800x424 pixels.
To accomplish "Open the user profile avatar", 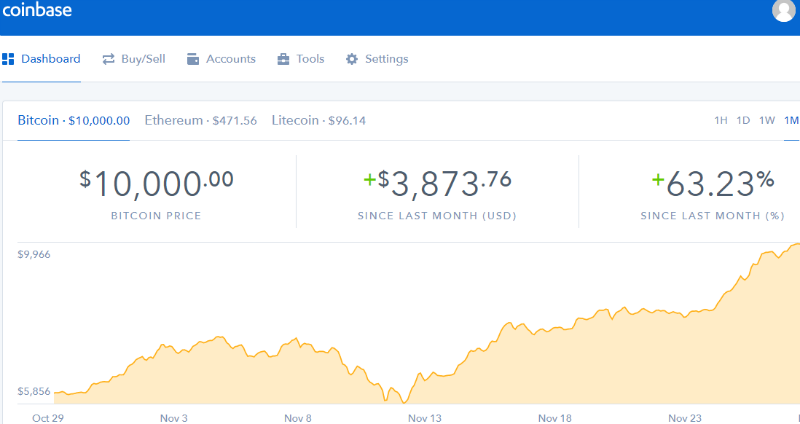I will click(x=784, y=11).
